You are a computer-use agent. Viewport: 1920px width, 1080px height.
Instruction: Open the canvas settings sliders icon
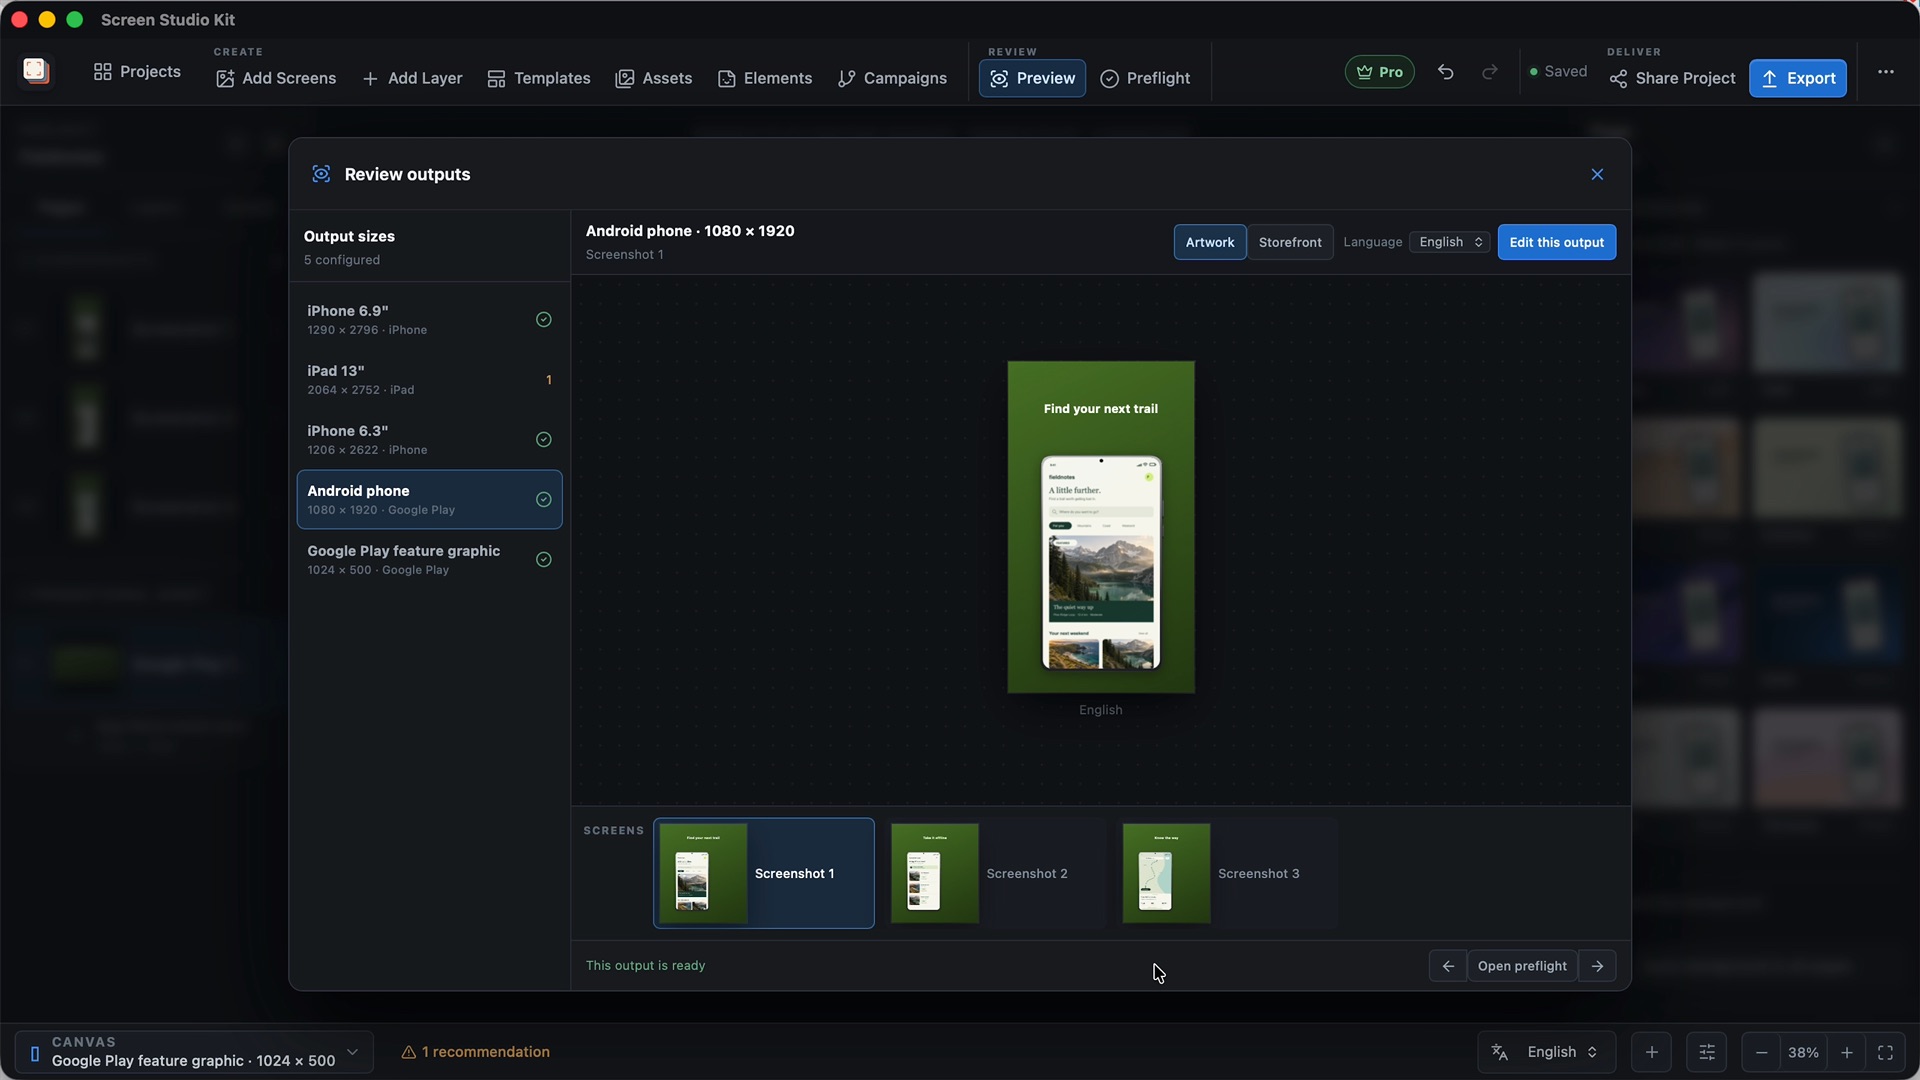click(1707, 1053)
